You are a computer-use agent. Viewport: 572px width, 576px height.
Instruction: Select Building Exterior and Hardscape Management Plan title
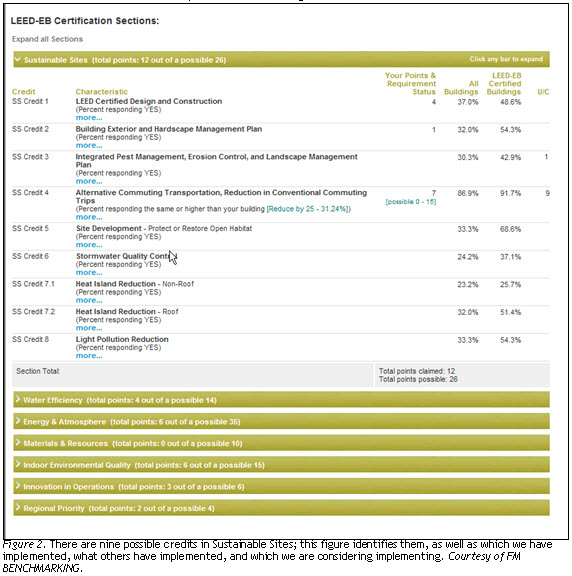169,129
